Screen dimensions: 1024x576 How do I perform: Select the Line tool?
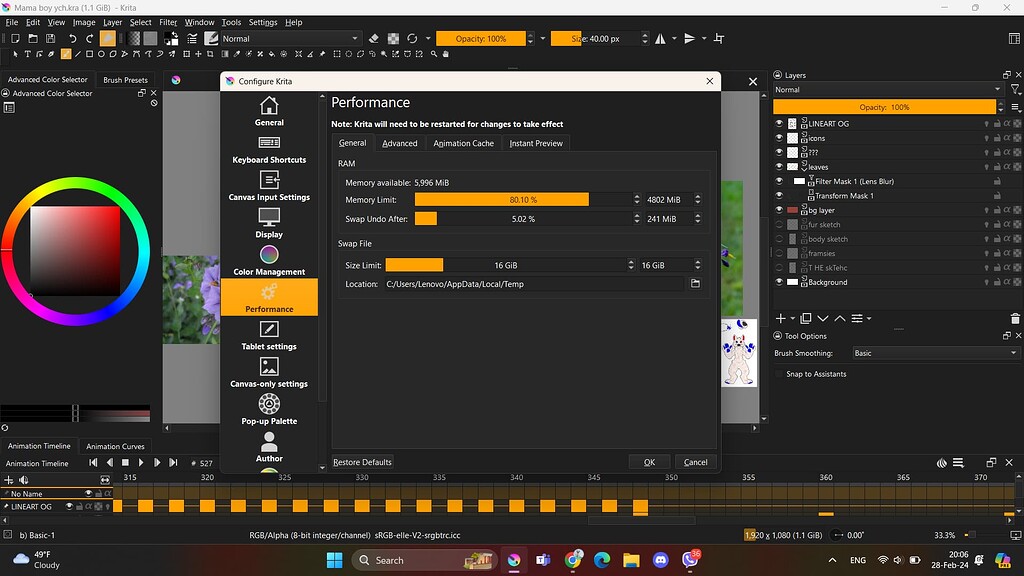click(x=78, y=54)
